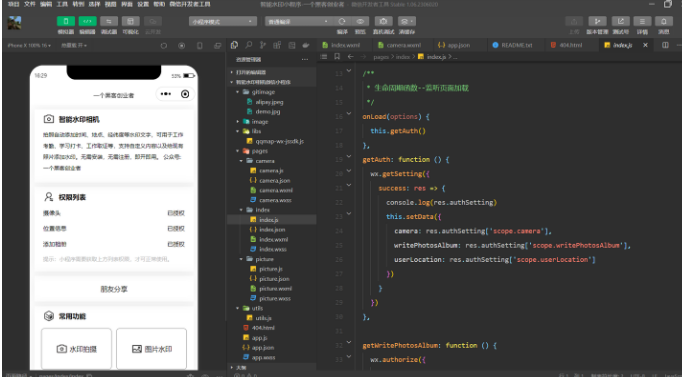Viewport: 682px width, 377px height.
Task: Click the mini program capsule menu dots
Action: 166,94
